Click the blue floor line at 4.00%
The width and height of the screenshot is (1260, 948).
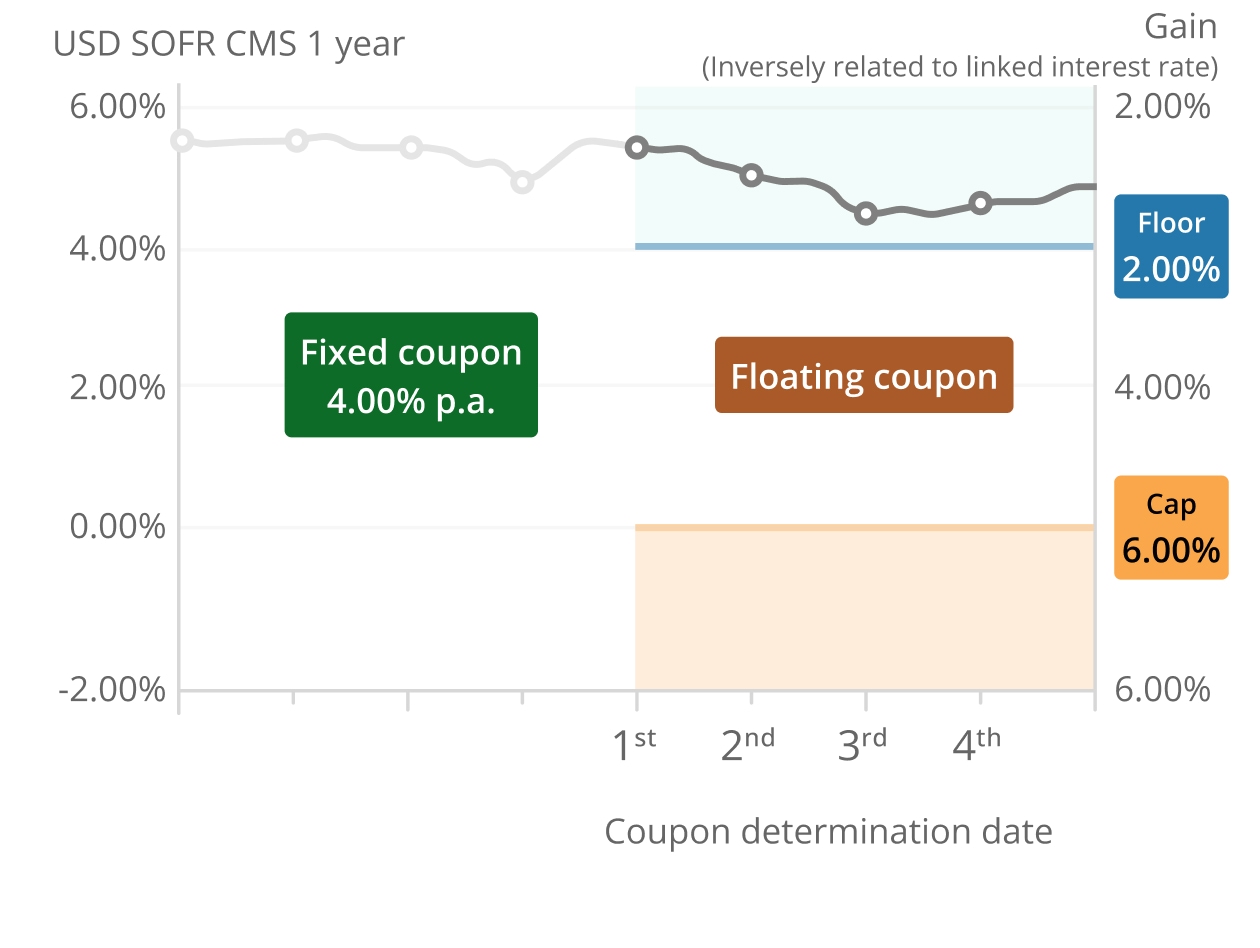pyautogui.click(x=865, y=246)
